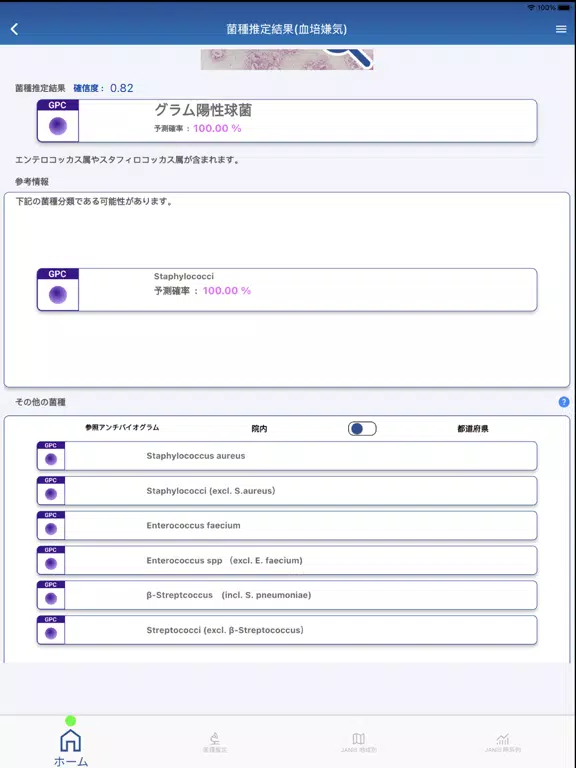
Task: Select Staphylococcus aureus row
Action: pyautogui.click(x=287, y=456)
